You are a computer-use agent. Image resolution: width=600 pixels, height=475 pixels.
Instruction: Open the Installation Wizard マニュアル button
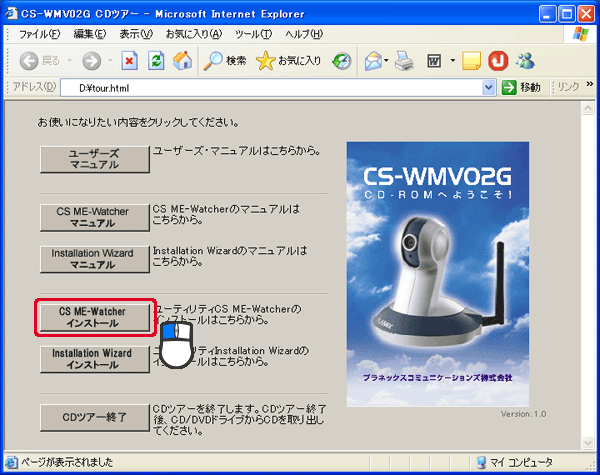[95, 259]
